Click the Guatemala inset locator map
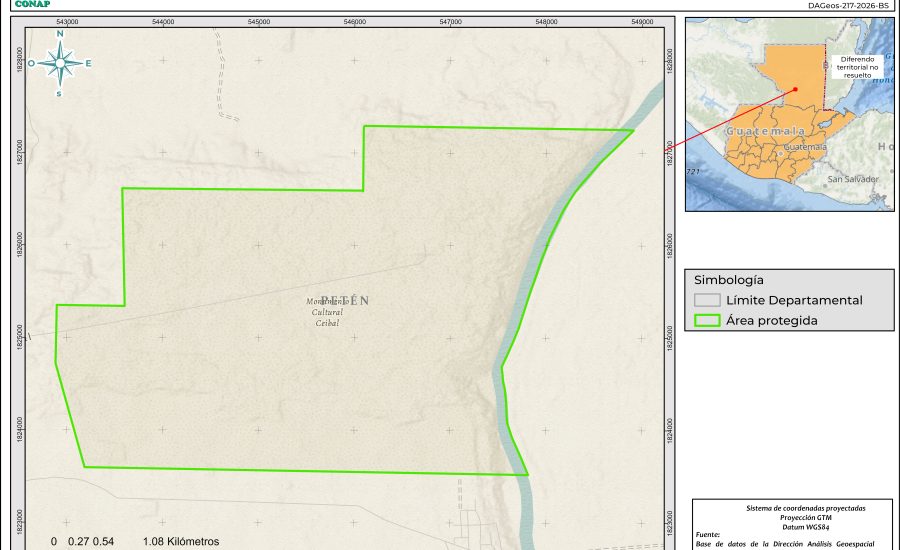Viewport: 900px width, 550px height. [789, 114]
